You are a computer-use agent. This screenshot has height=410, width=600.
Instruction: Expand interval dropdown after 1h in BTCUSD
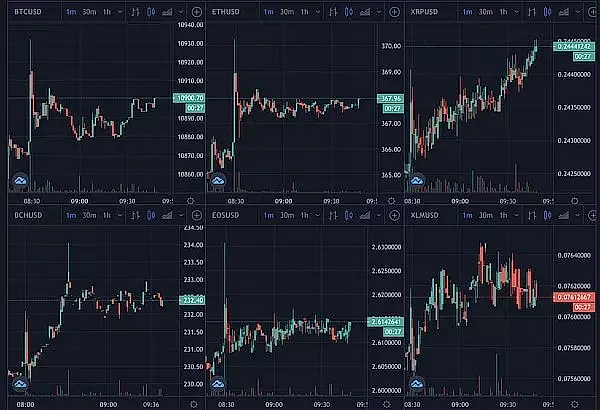coord(120,12)
